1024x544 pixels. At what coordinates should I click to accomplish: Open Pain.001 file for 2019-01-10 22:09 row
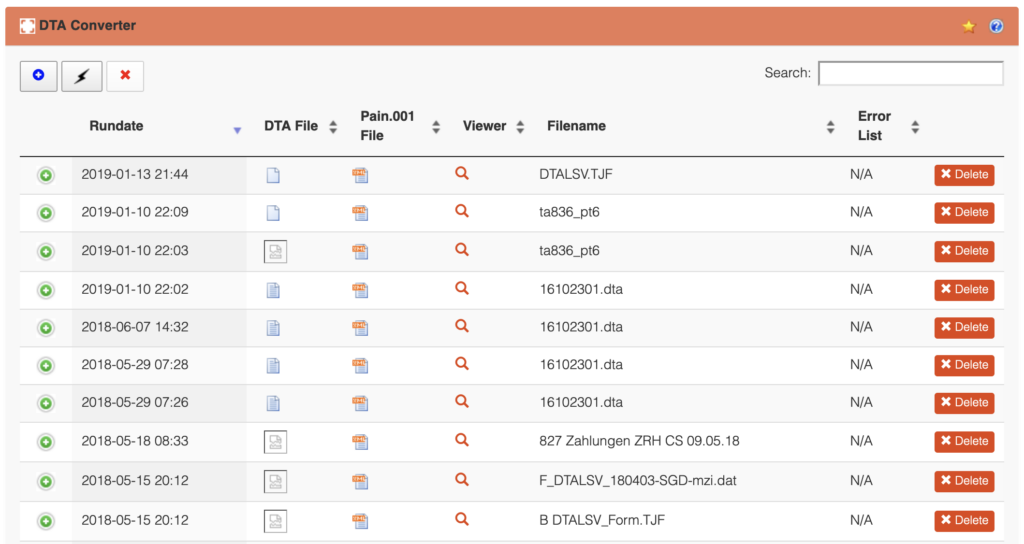360,213
